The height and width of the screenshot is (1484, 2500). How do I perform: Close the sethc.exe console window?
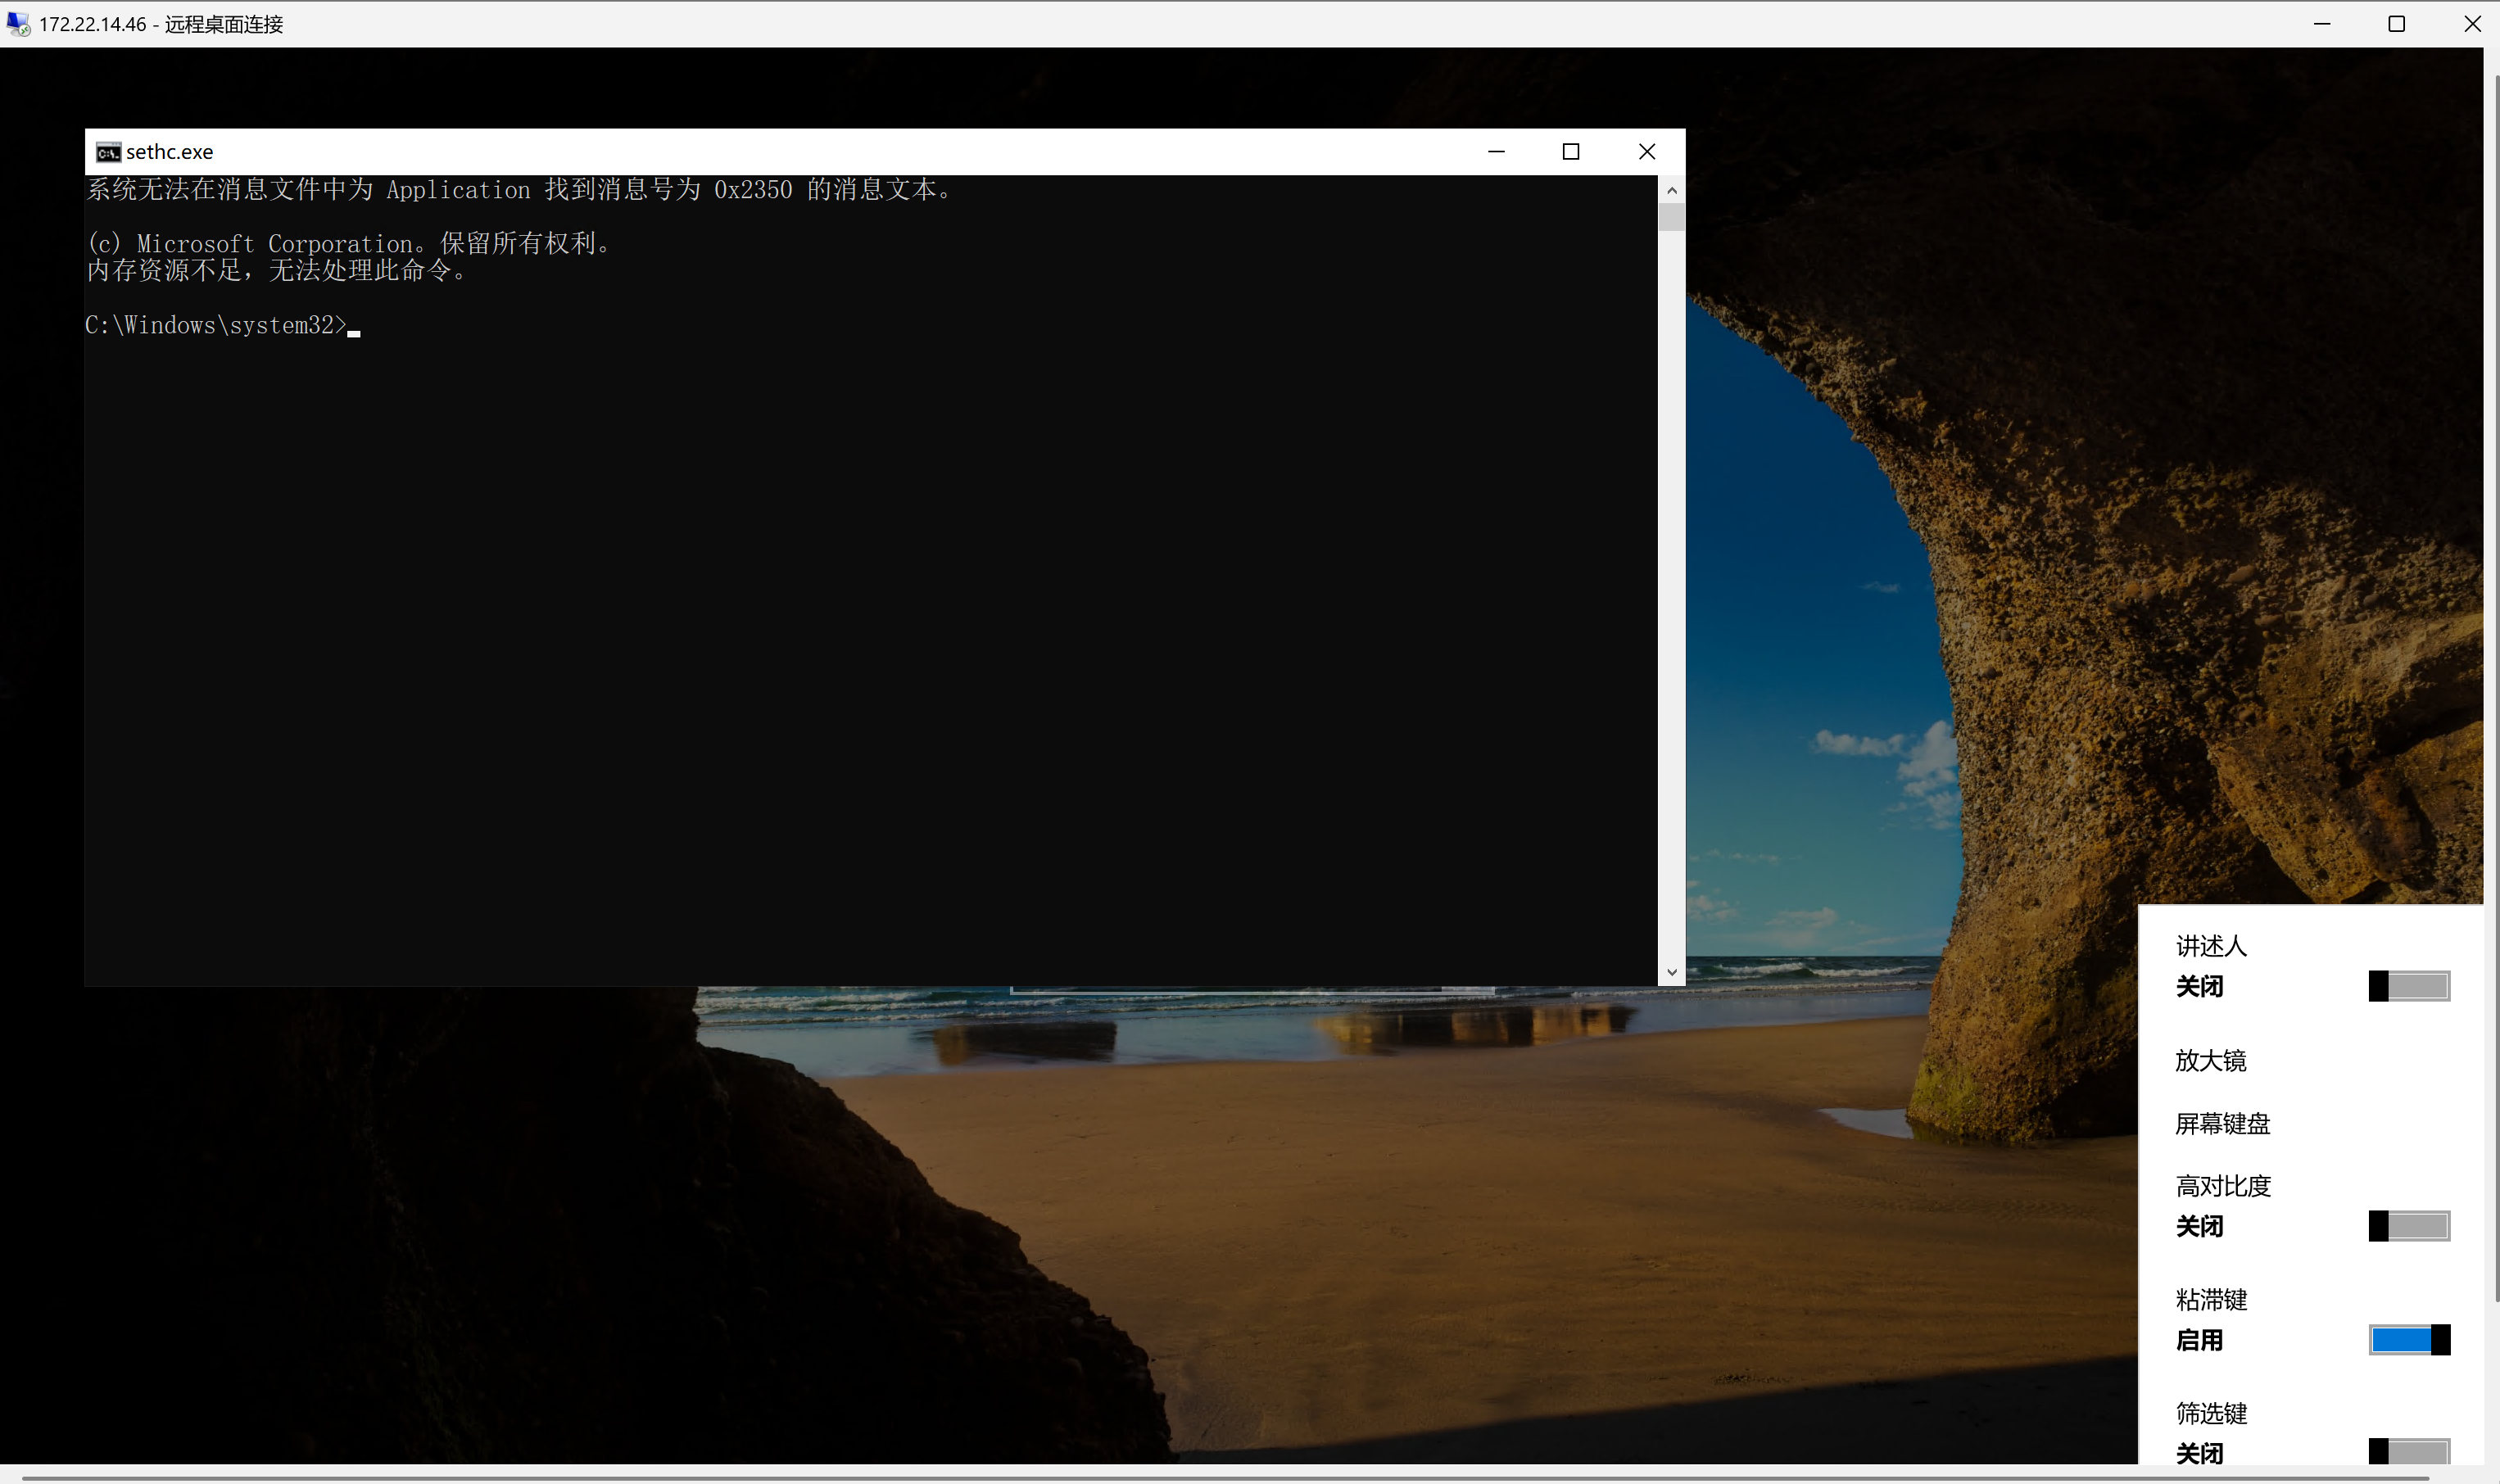coord(1647,152)
